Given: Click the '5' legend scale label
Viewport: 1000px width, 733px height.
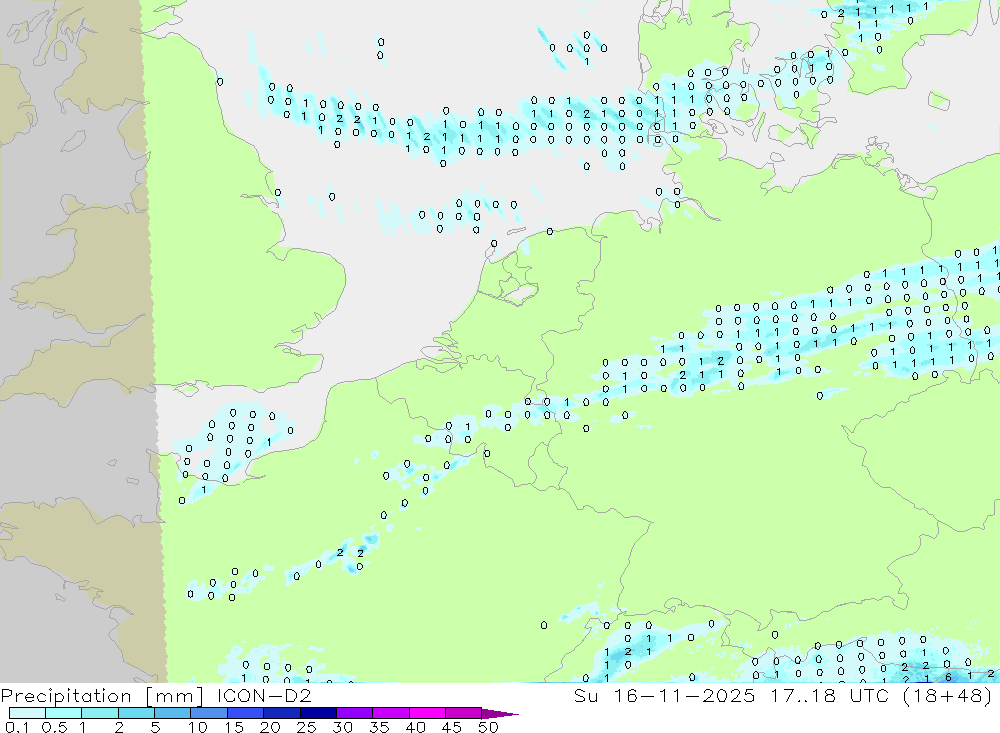Looking at the screenshot, I should click(x=155, y=727).
